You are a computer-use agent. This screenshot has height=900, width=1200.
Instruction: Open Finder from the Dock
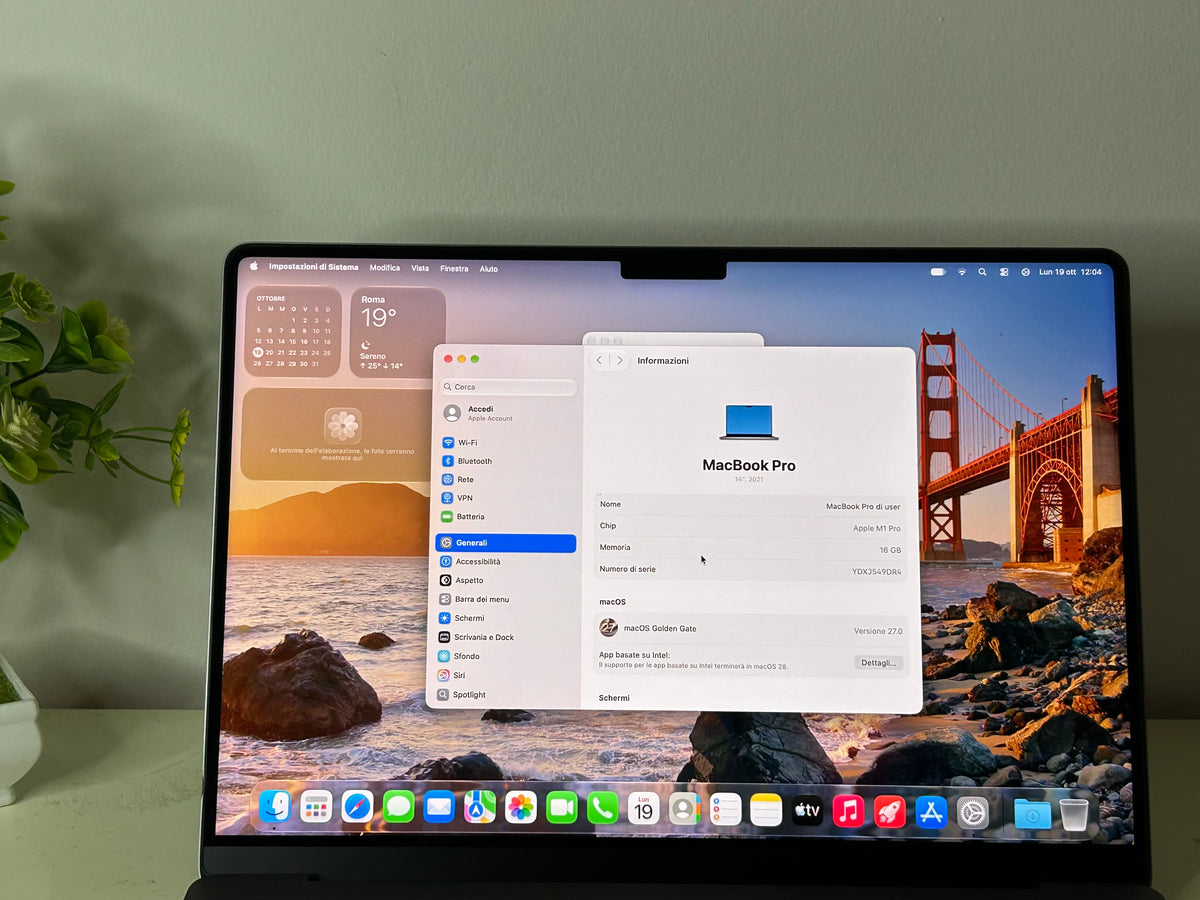(274, 806)
